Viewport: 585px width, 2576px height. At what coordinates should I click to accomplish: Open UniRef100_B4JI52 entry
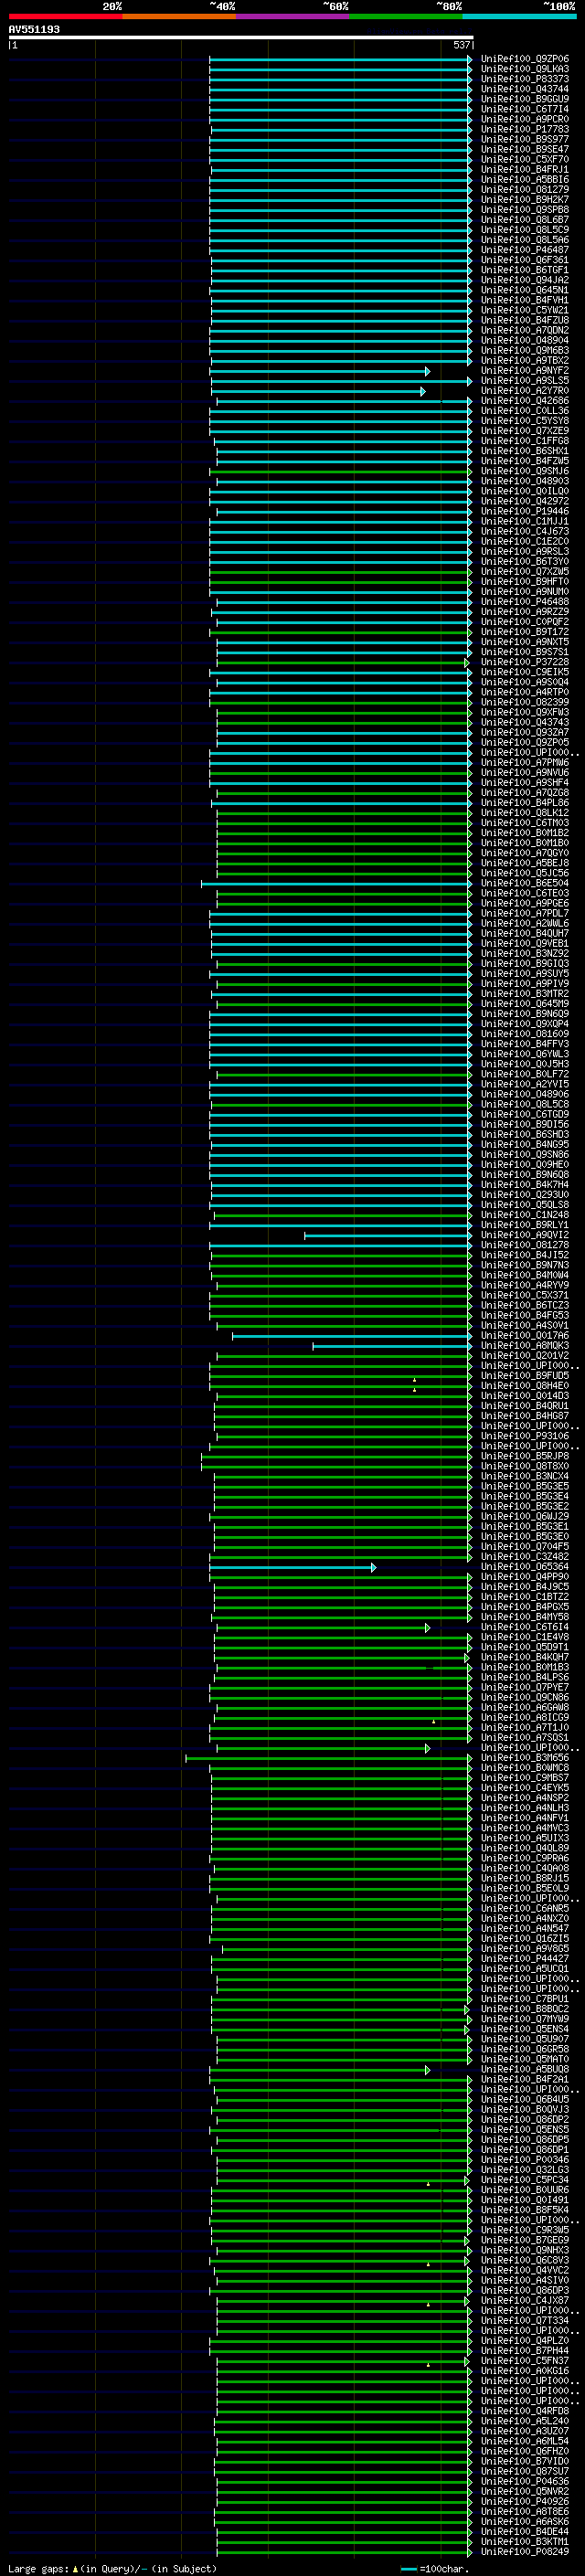pyautogui.click(x=525, y=1254)
